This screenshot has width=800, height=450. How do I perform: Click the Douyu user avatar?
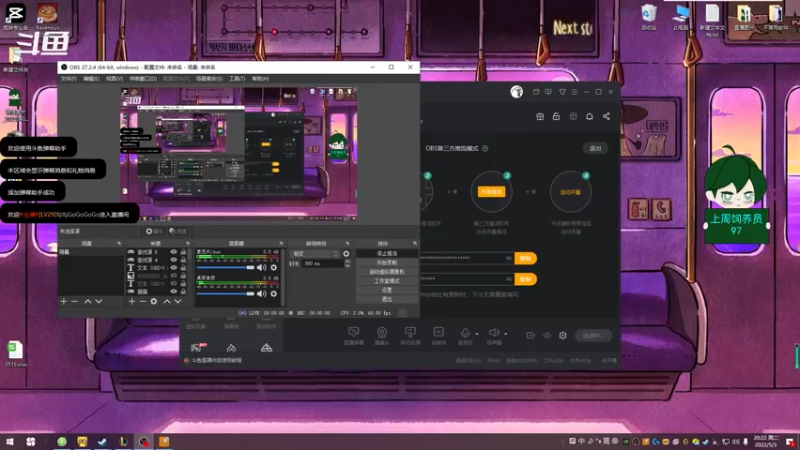tap(516, 91)
